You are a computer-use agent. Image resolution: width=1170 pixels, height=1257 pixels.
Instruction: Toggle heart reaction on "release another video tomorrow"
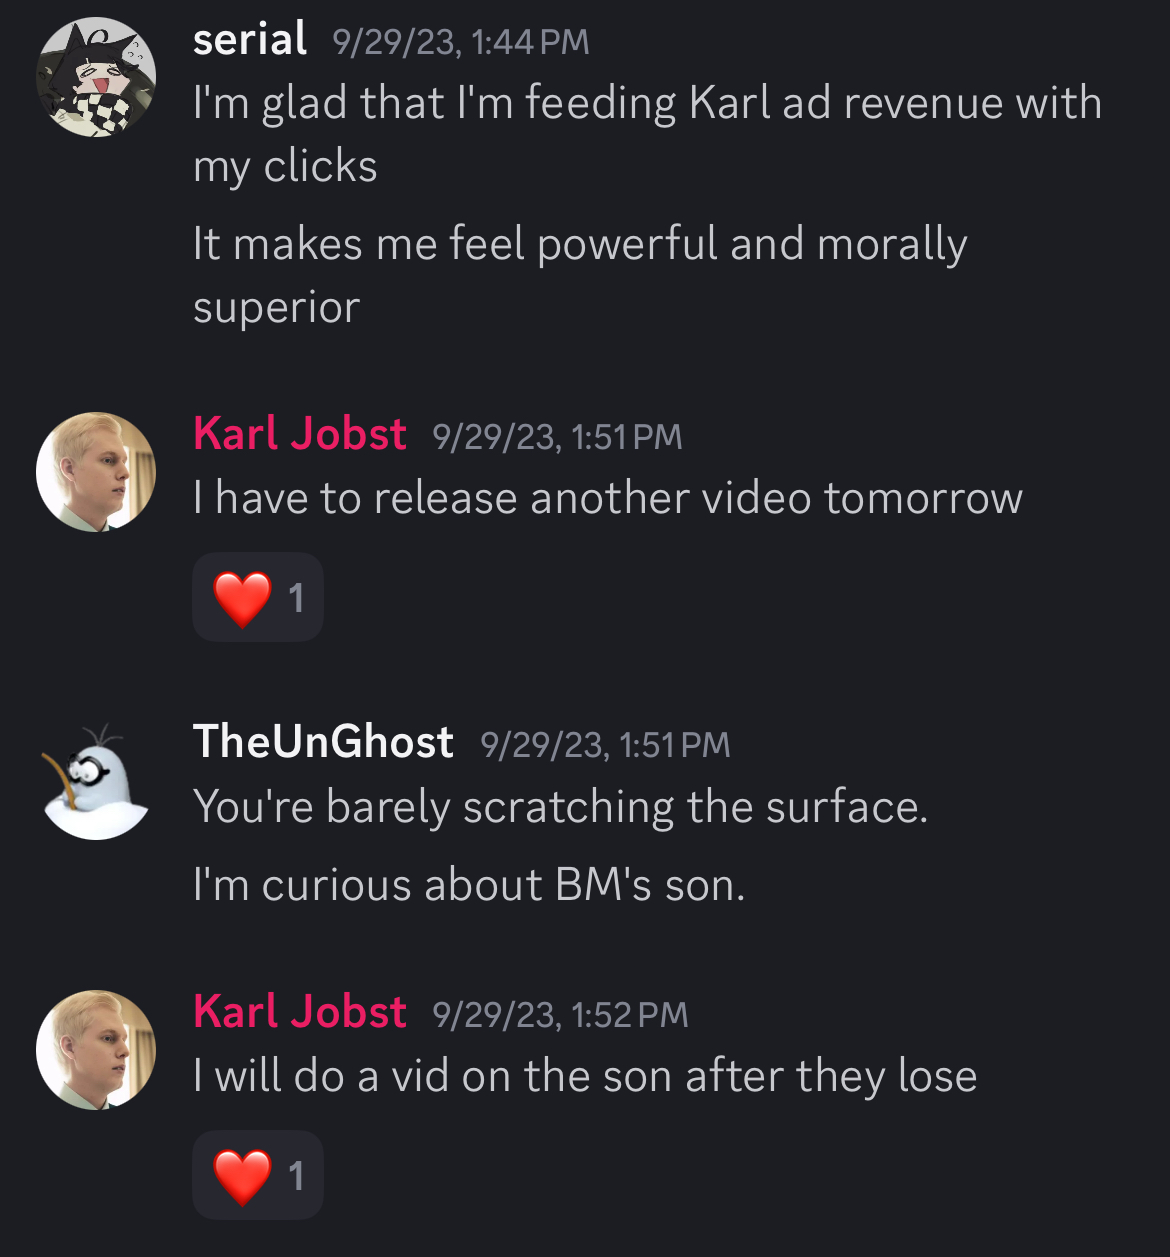click(258, 598)
